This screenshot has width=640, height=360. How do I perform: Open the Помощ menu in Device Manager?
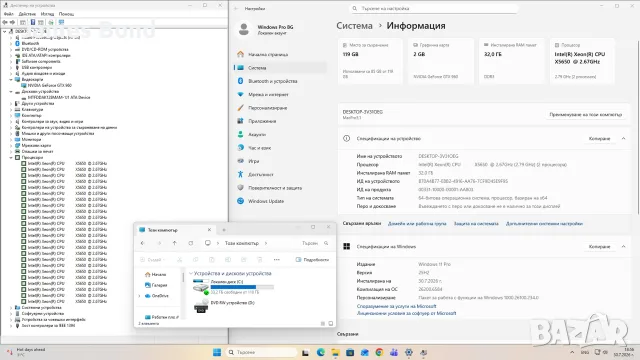66,14
